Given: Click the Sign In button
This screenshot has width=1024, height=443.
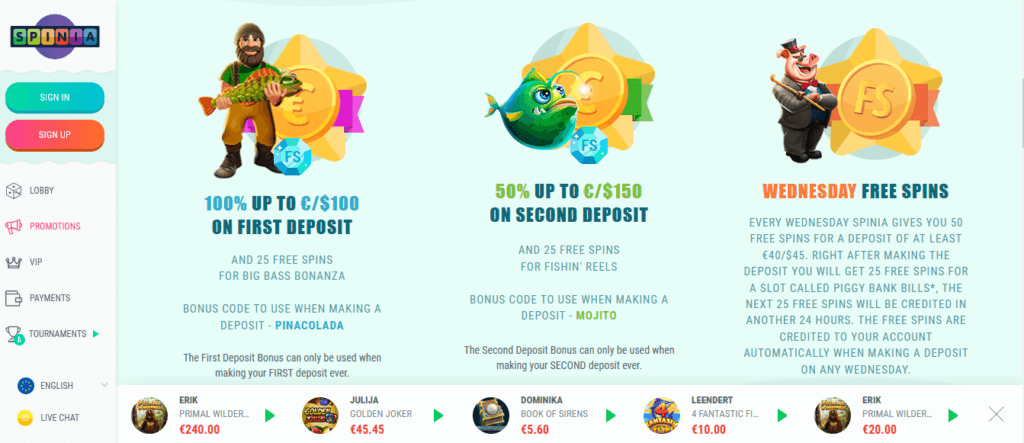Looking at the screenshot, I should click(55, 97).
